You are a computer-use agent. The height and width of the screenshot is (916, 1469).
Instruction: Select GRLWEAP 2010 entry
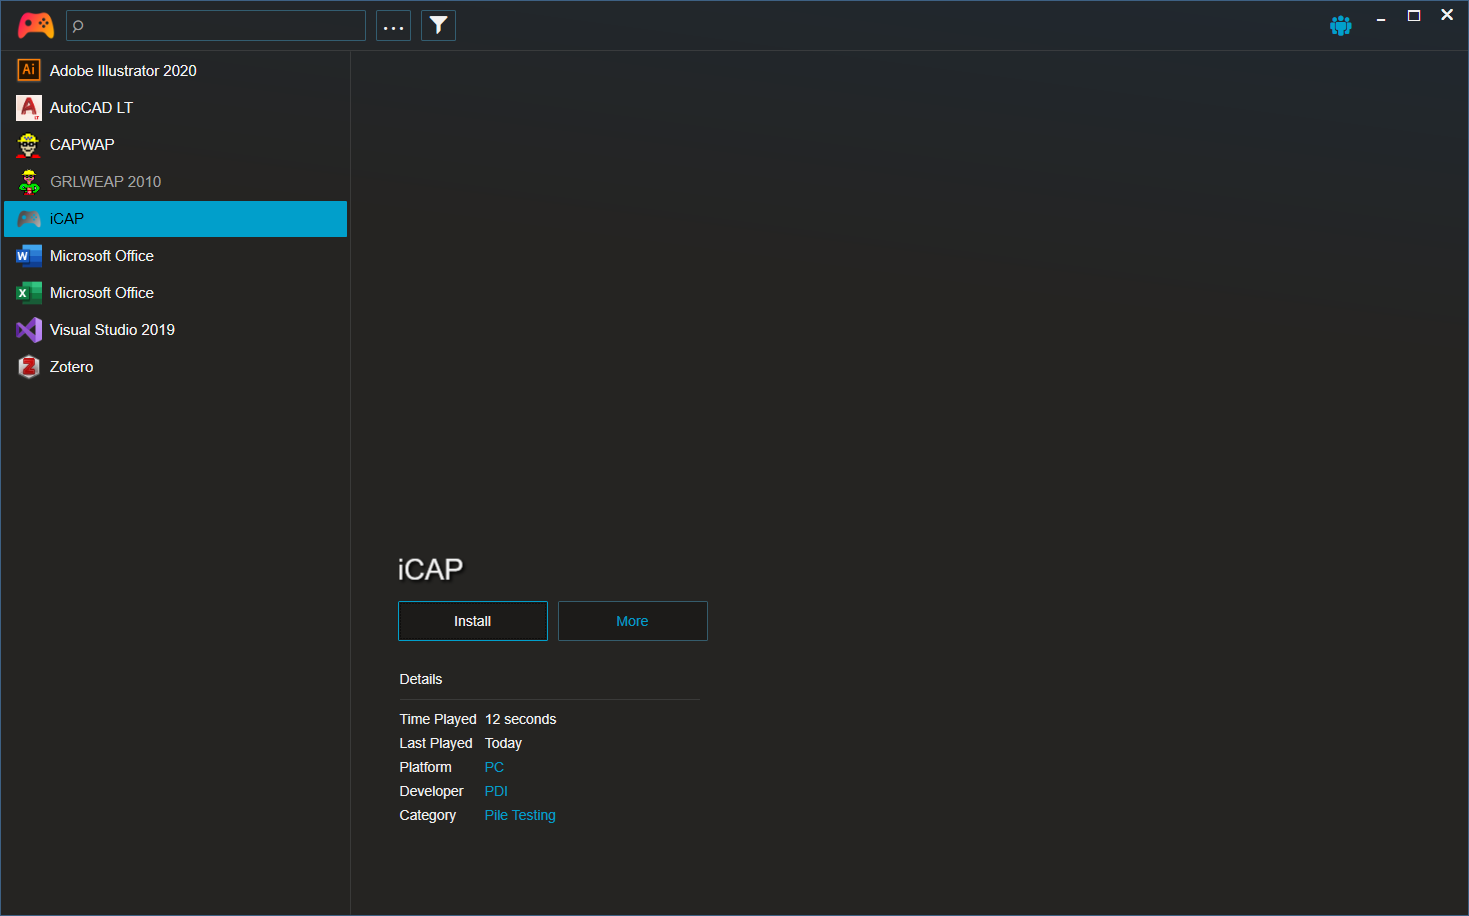pos(175,182)
